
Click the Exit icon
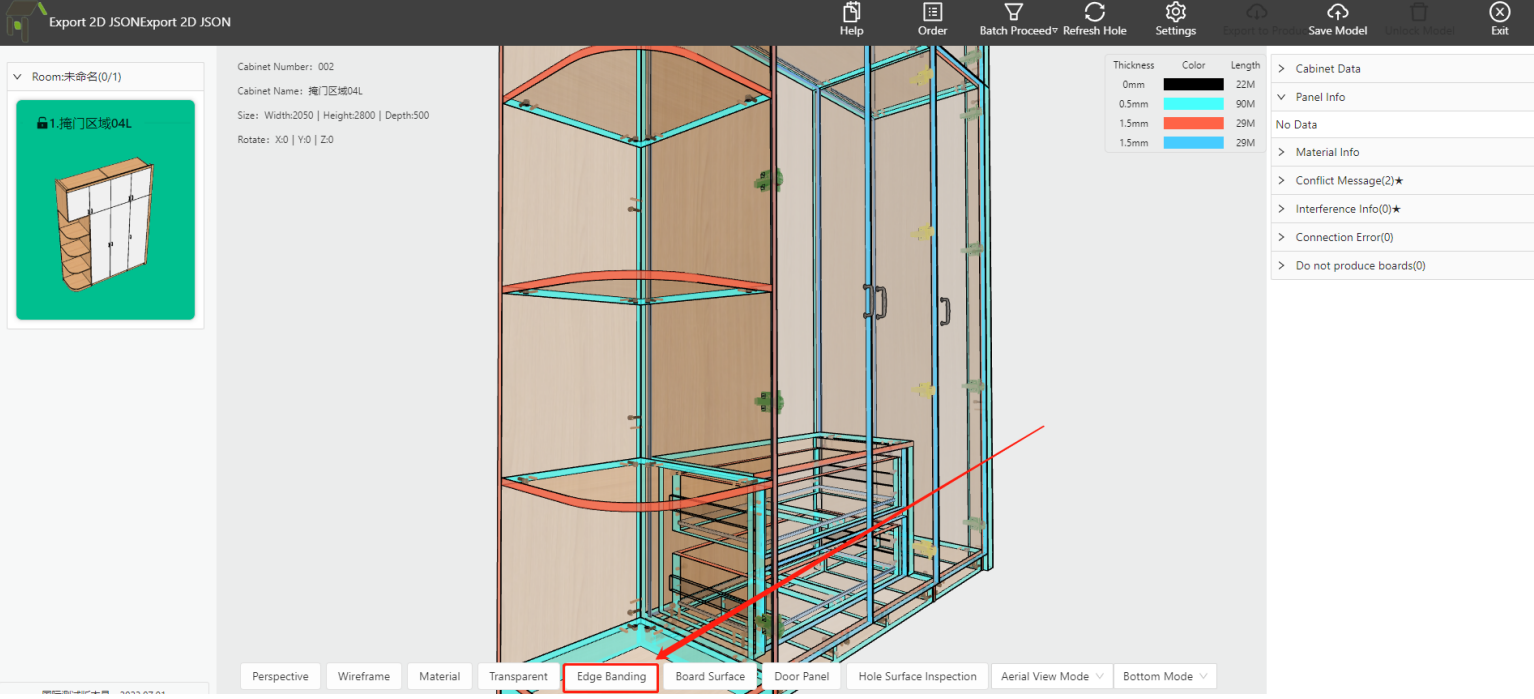[1499, 13]
